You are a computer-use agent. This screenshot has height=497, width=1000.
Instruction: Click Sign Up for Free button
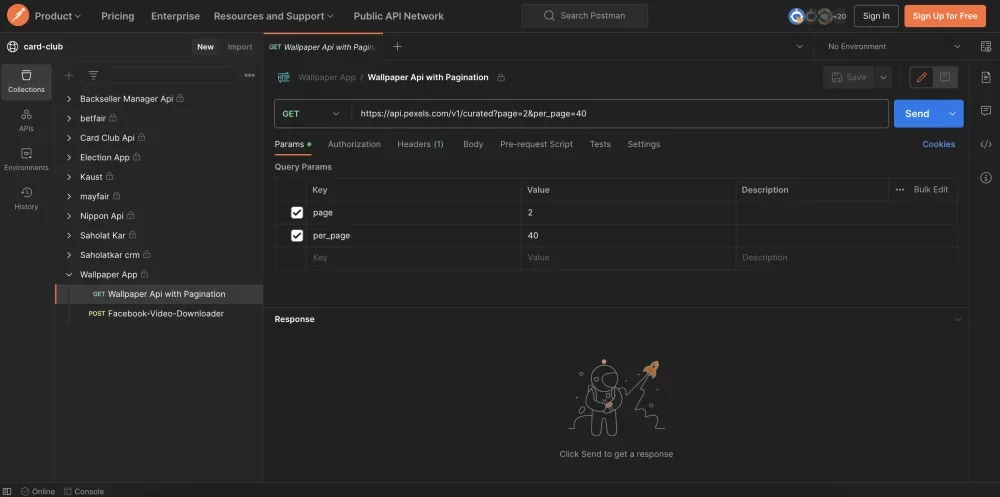(945, 16)
